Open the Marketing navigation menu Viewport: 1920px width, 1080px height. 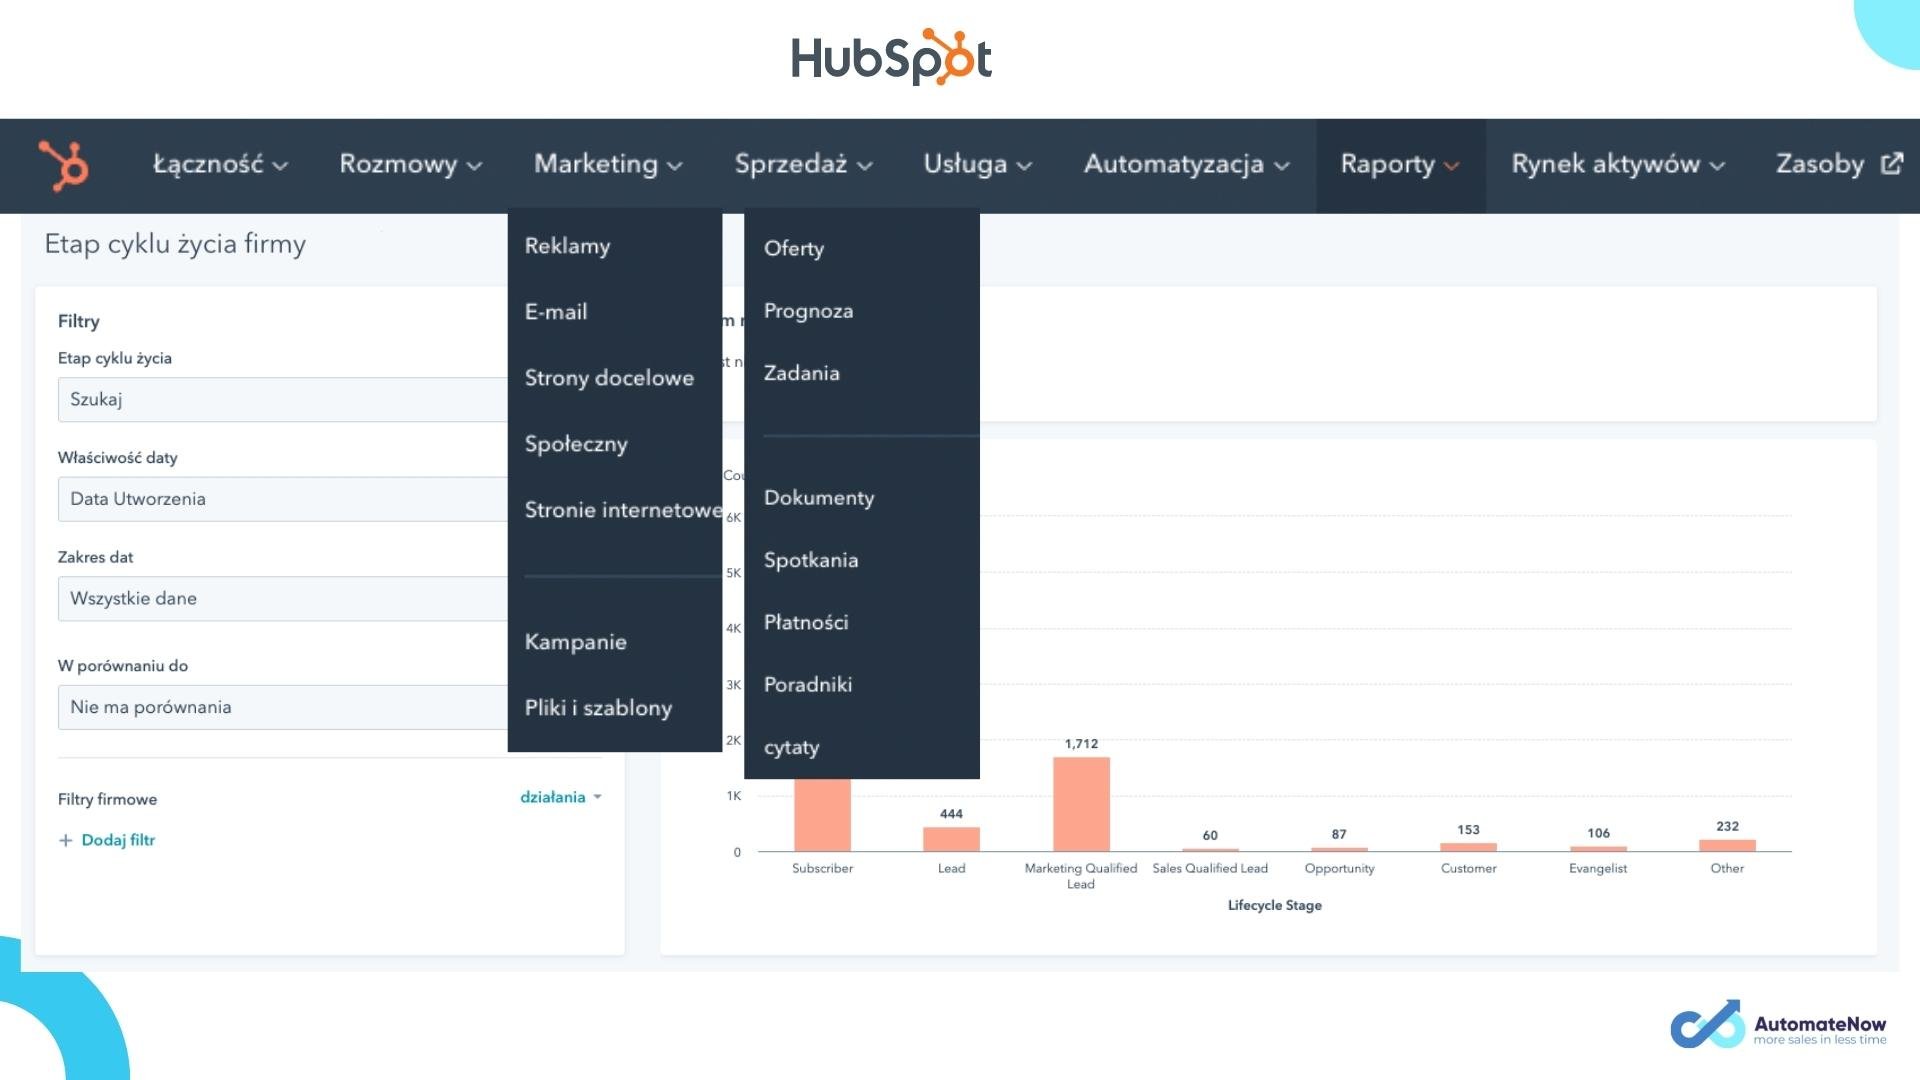pyautogui.click(x=608, y=165)
